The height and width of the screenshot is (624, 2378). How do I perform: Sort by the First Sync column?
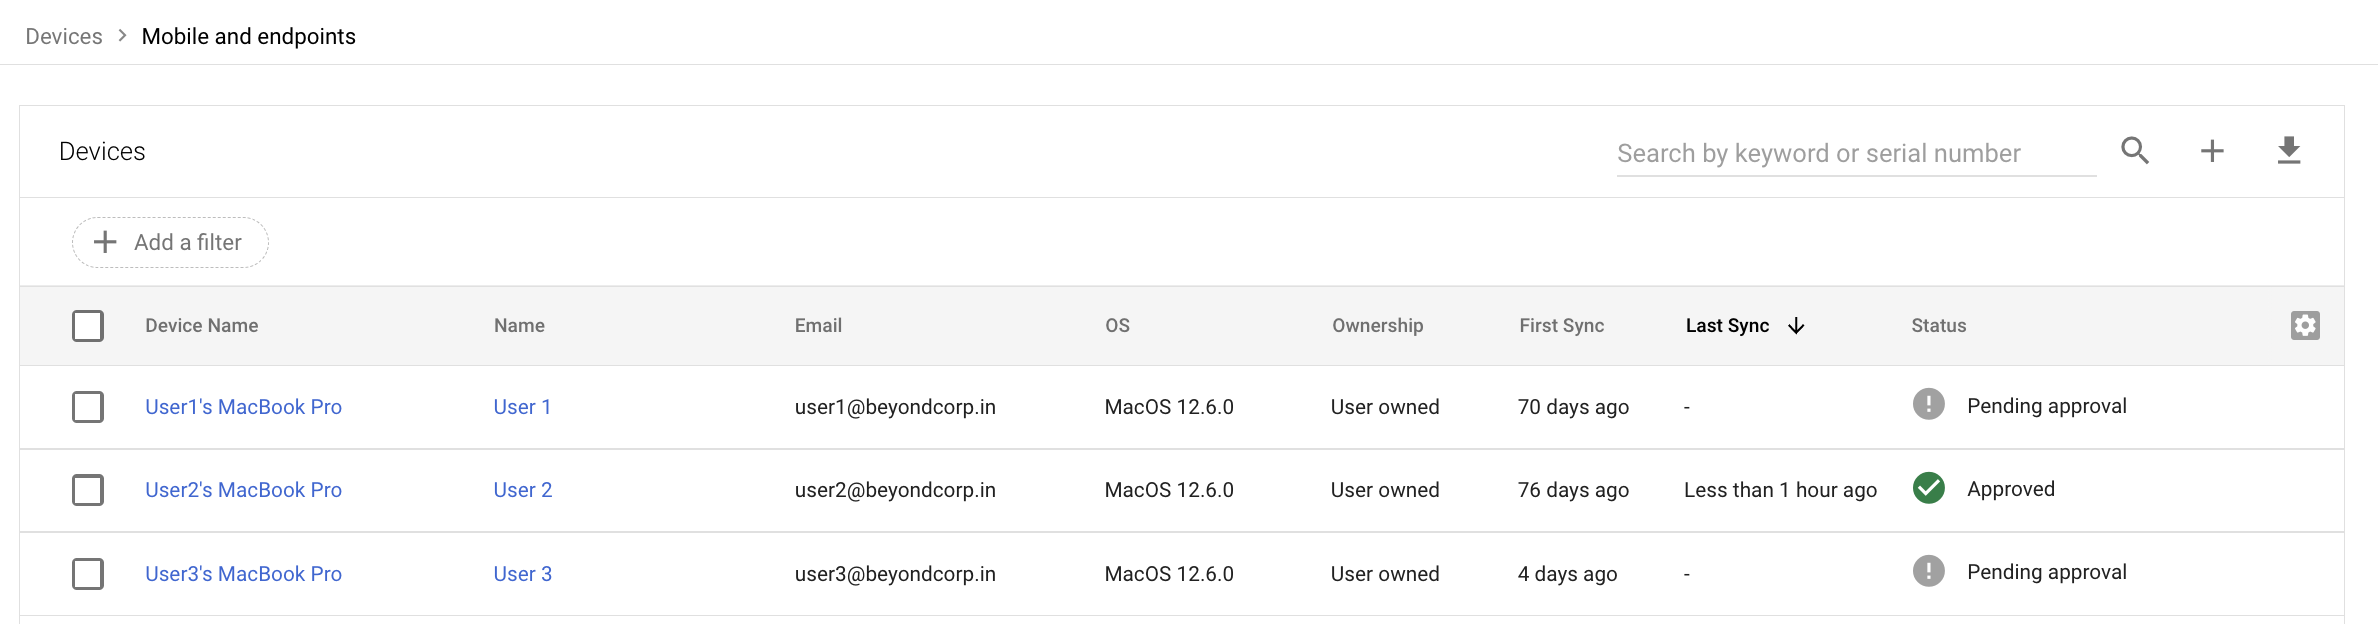pos(1561,326)
